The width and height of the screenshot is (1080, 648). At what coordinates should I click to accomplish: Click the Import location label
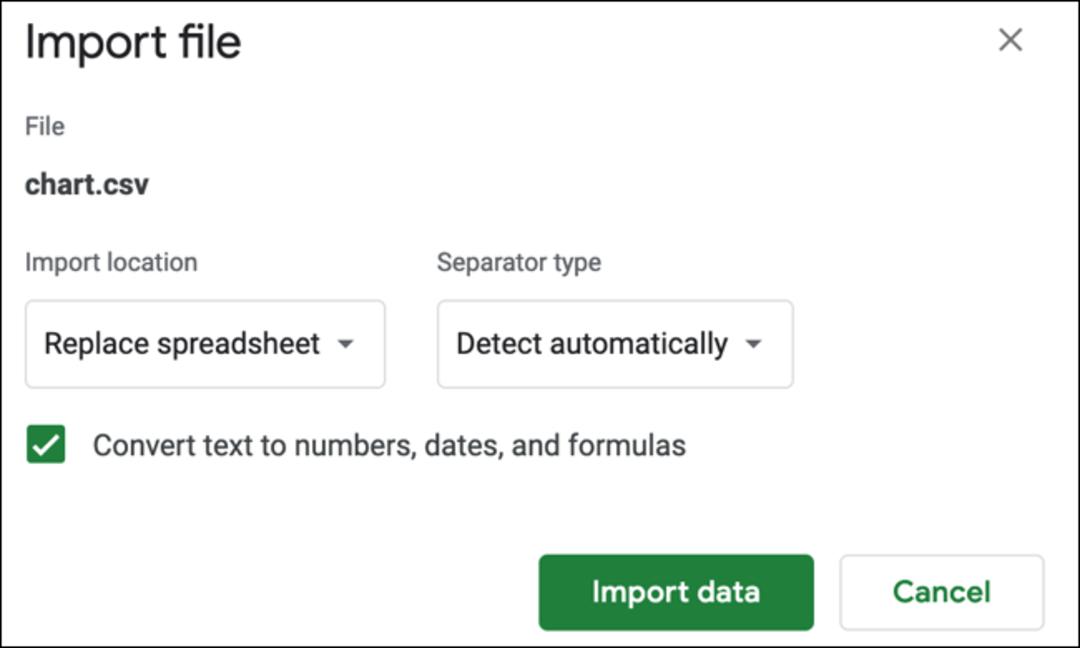click(x=111, y=262)
